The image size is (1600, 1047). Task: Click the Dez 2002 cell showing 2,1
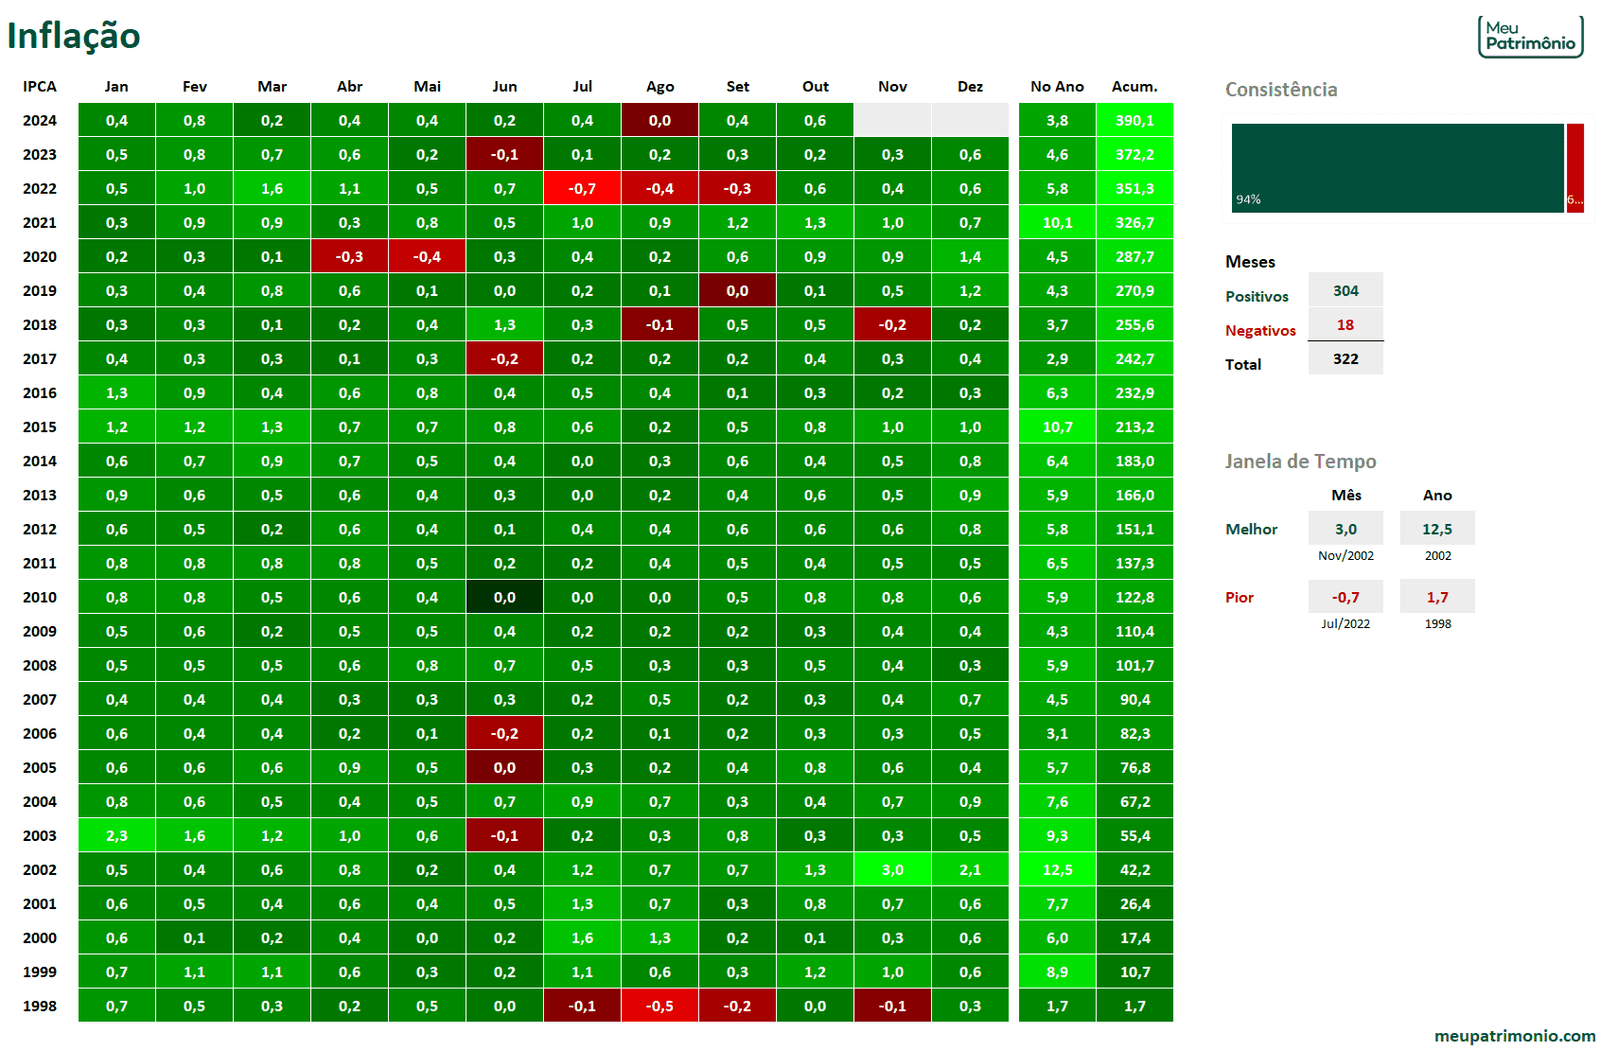coord(970,870)
